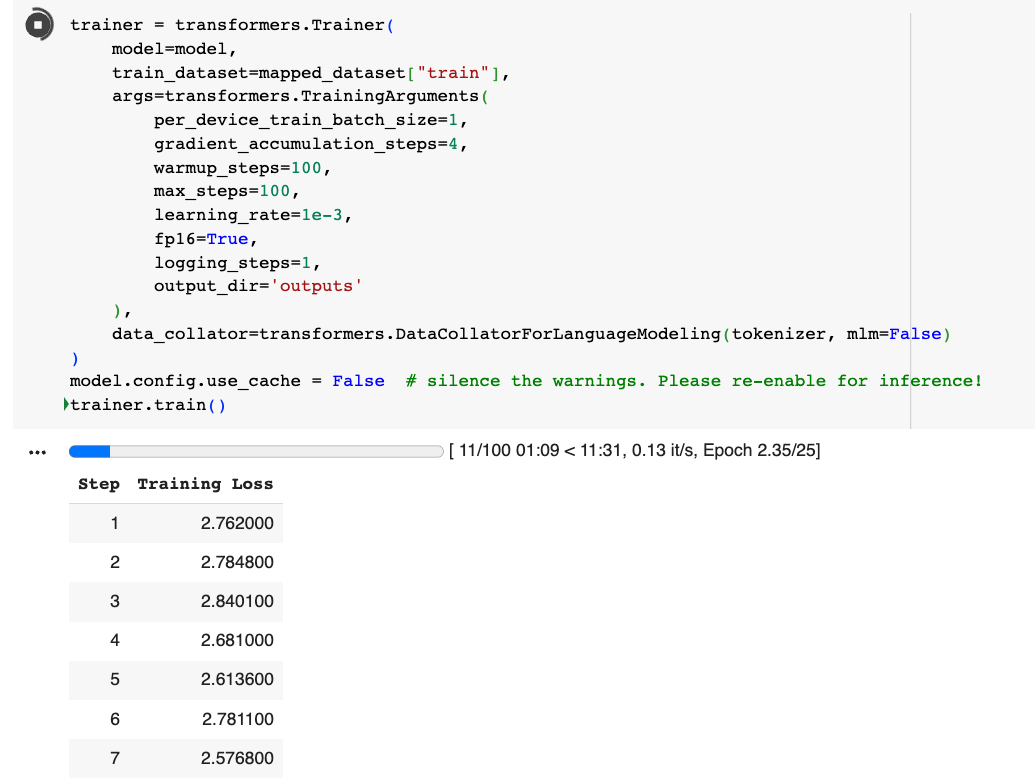Open the output options three-dots menu
This screenshot has height=783, width=1035.
[38, 452]
